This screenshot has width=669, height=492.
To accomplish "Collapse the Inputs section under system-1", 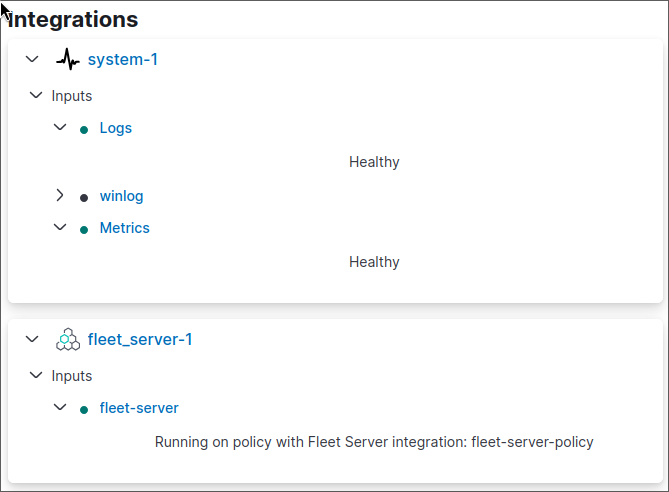I will [x=36, y=95].
